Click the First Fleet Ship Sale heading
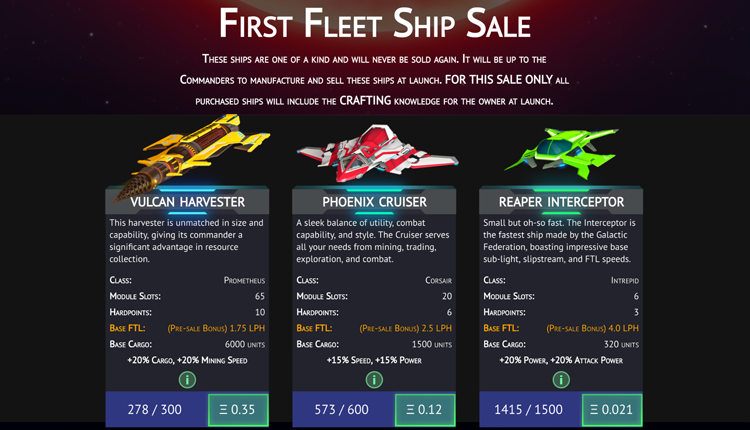 (375, 23)
